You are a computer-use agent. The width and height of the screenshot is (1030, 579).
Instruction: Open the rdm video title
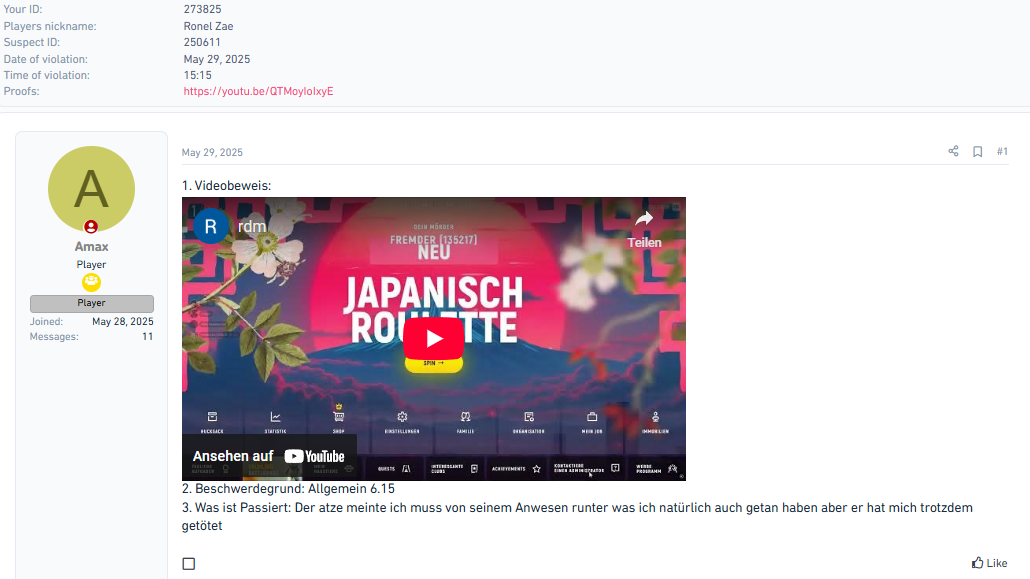pyautogui.click(x=252, y=227)
